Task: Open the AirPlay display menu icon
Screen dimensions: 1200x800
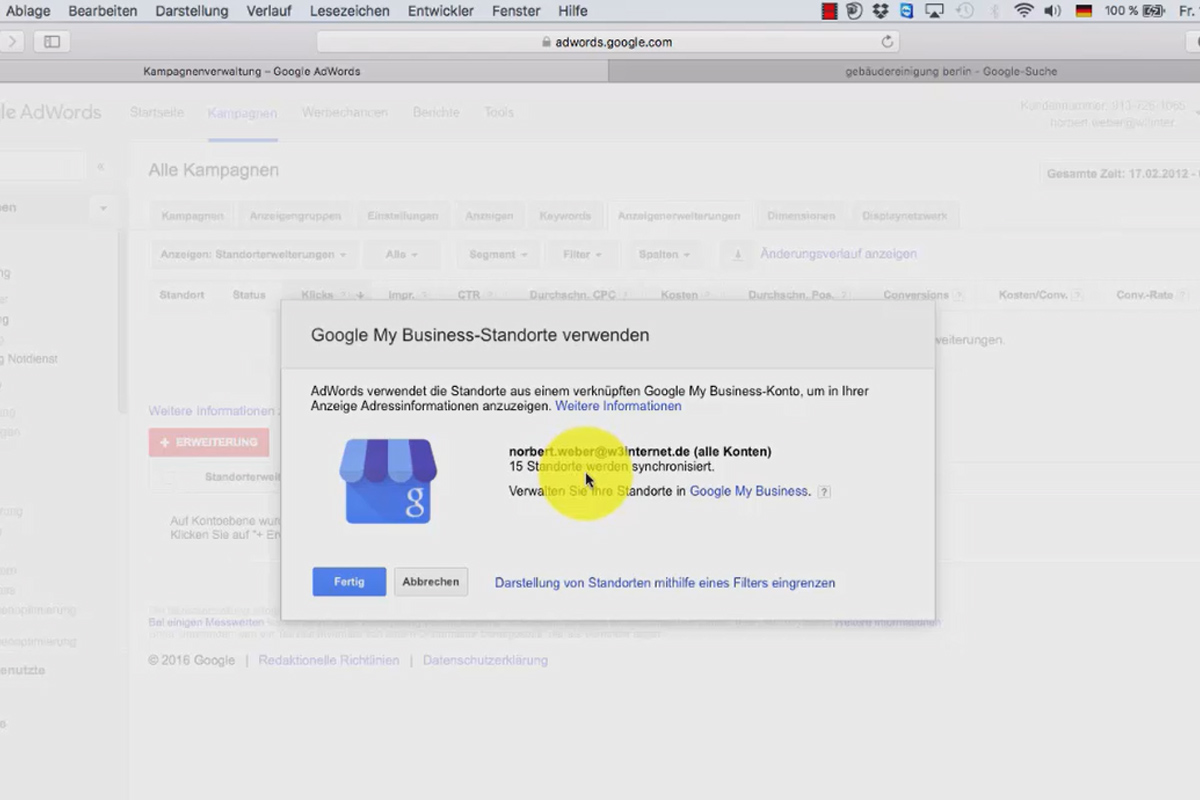Action: point(934,11)
